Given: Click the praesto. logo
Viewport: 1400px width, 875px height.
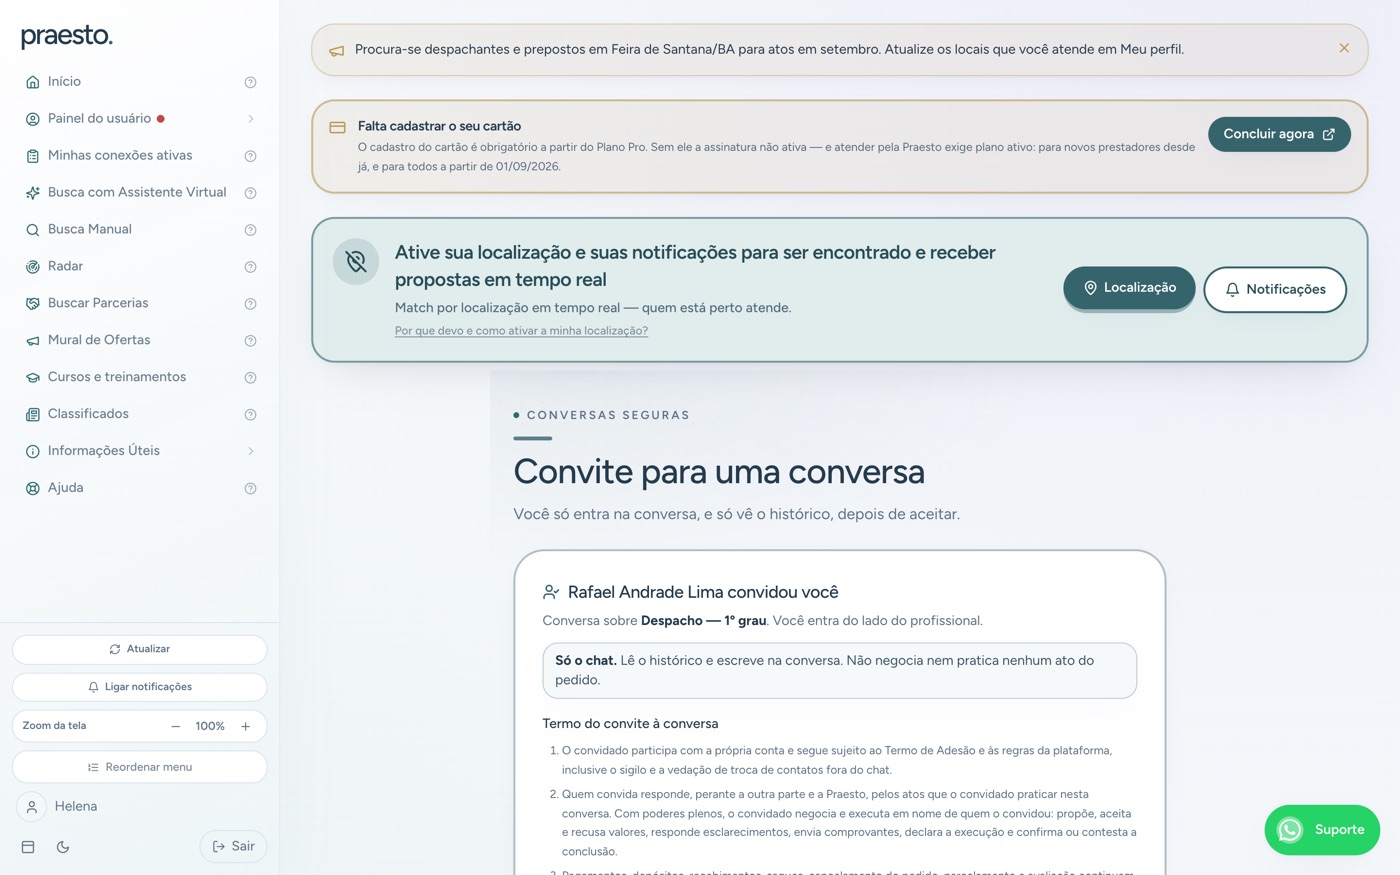Looking at the screenshot, I should tap(67, 36).
